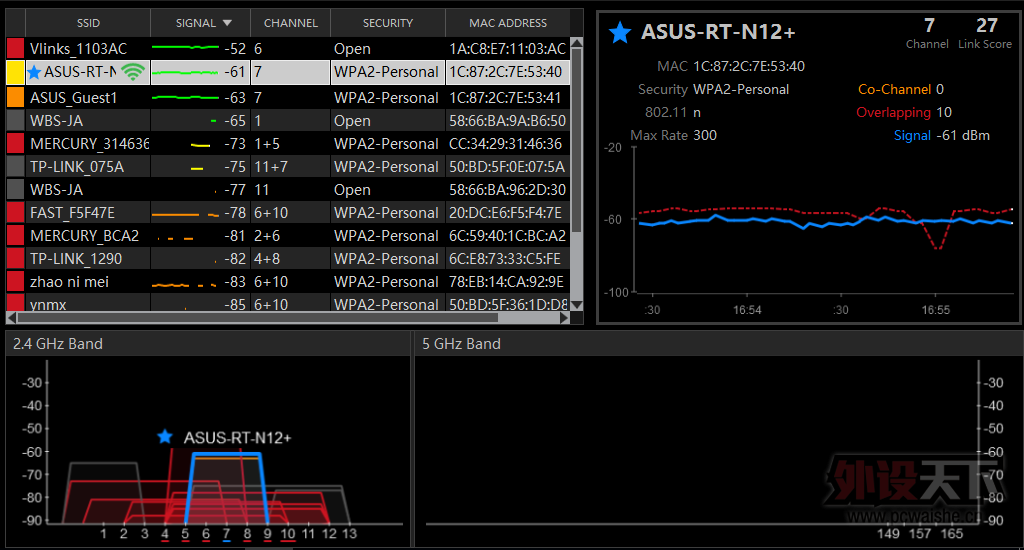The image size is (1024, 550).
Task: Click red swatch for zhao ni mei
Action: coord(15,282)
